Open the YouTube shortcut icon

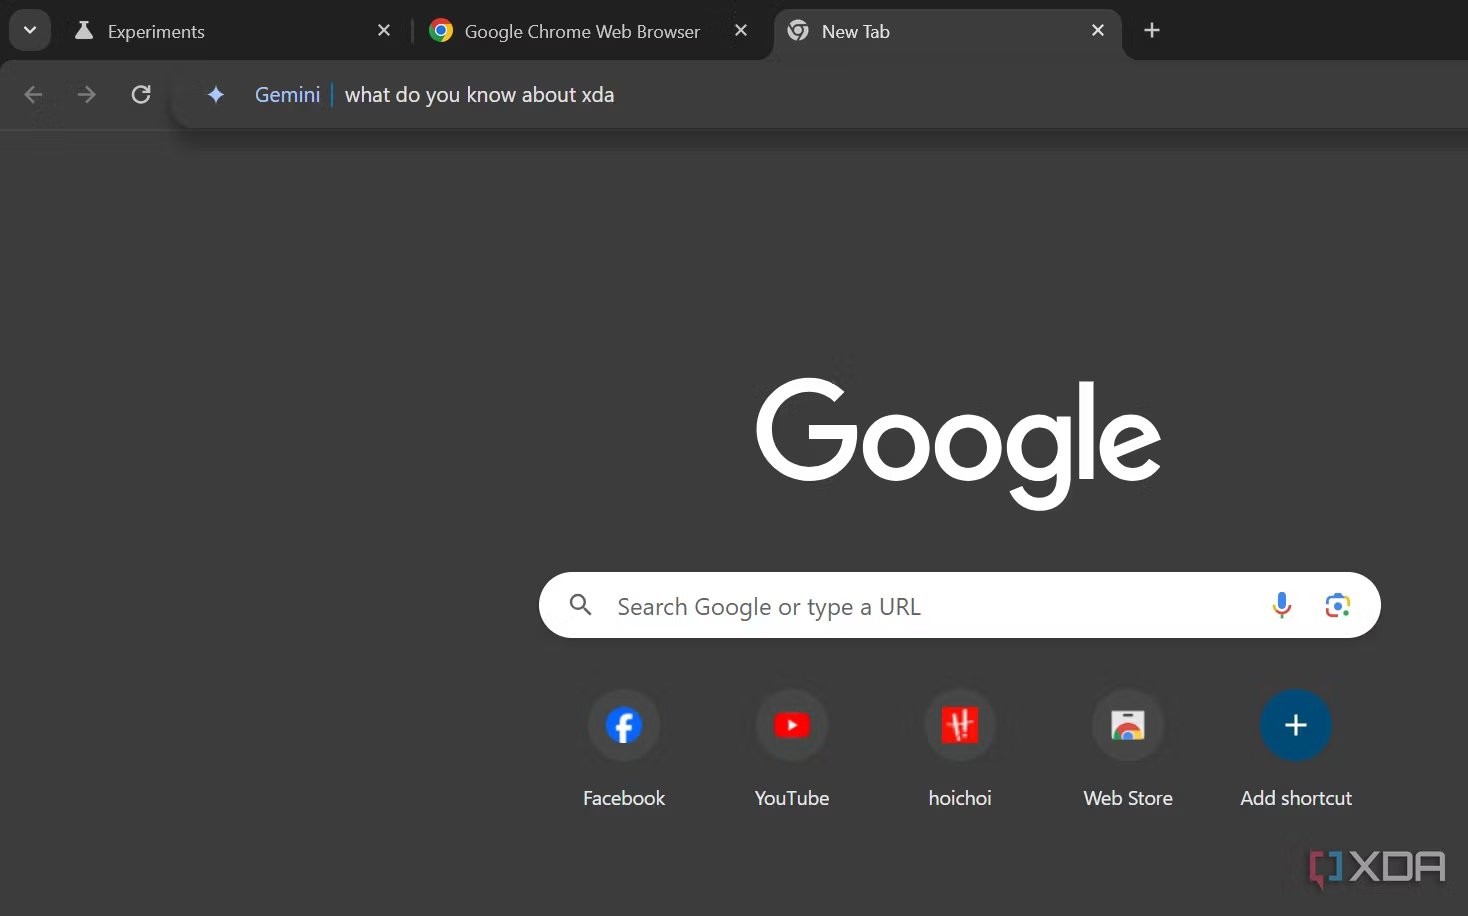pos(792,725)
